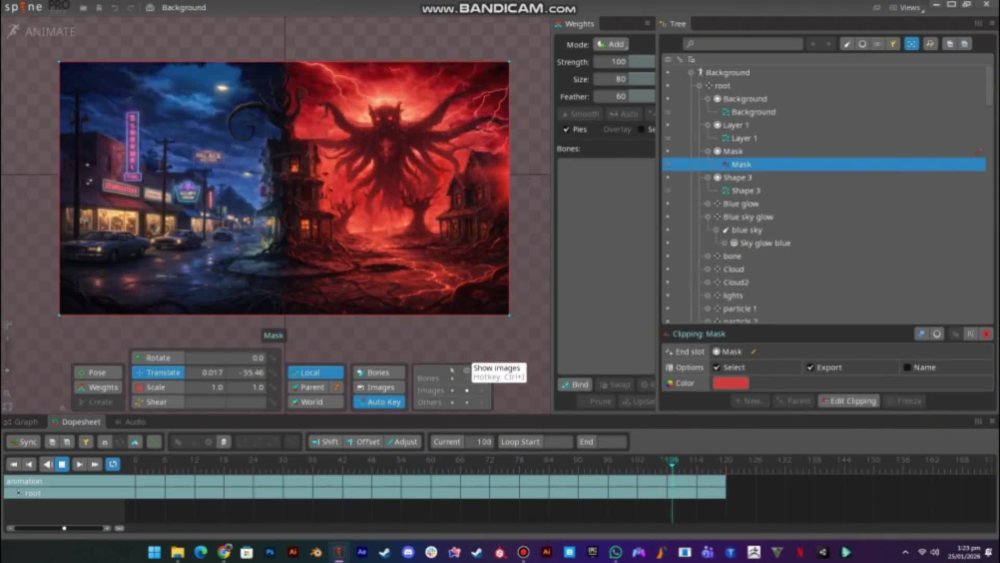Expand the lights bone node
This screenshot has width=1000, height=563.
pos(707,295)
